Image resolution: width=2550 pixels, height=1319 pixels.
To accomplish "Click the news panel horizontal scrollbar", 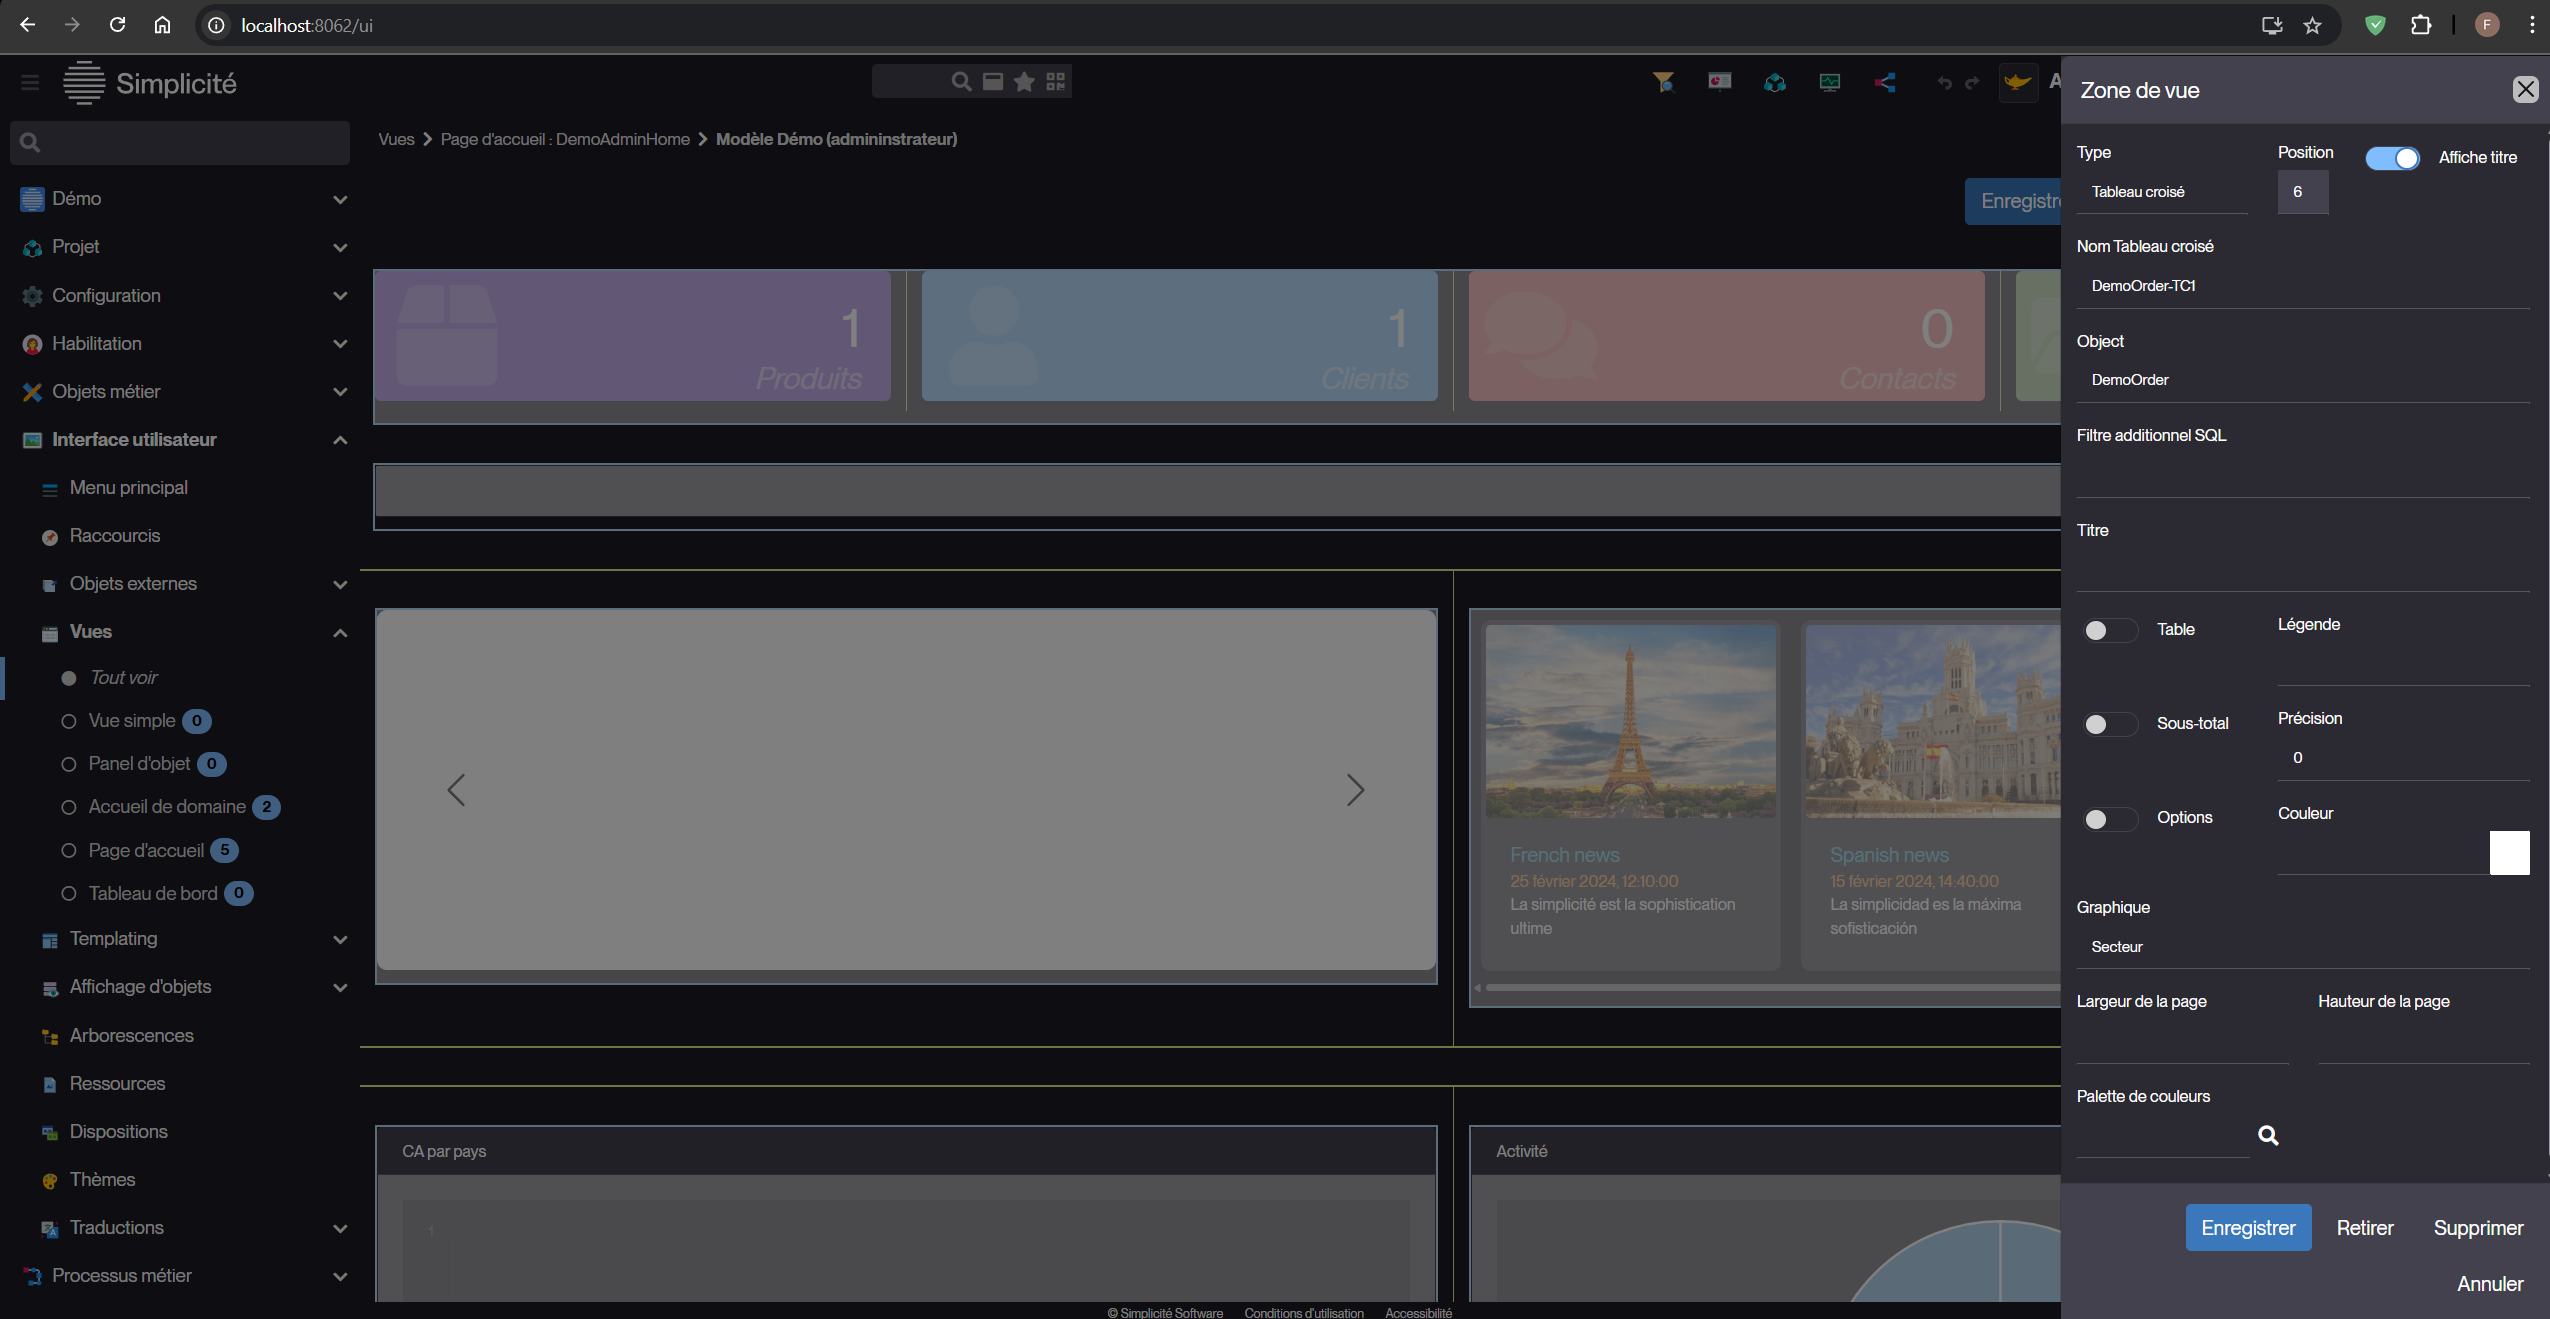I will coord(1772,987).
